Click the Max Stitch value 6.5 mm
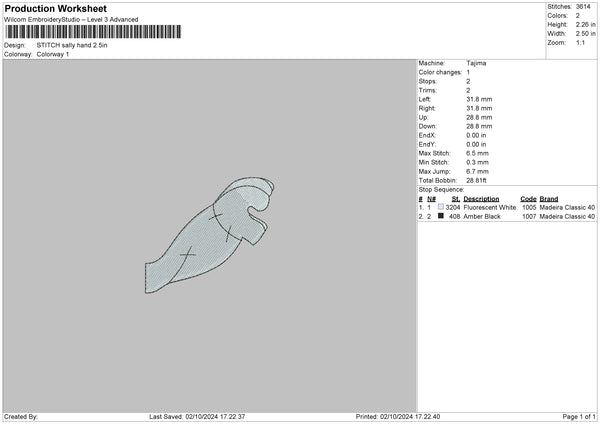Screen dimensions: 600x424 (477, 153)
